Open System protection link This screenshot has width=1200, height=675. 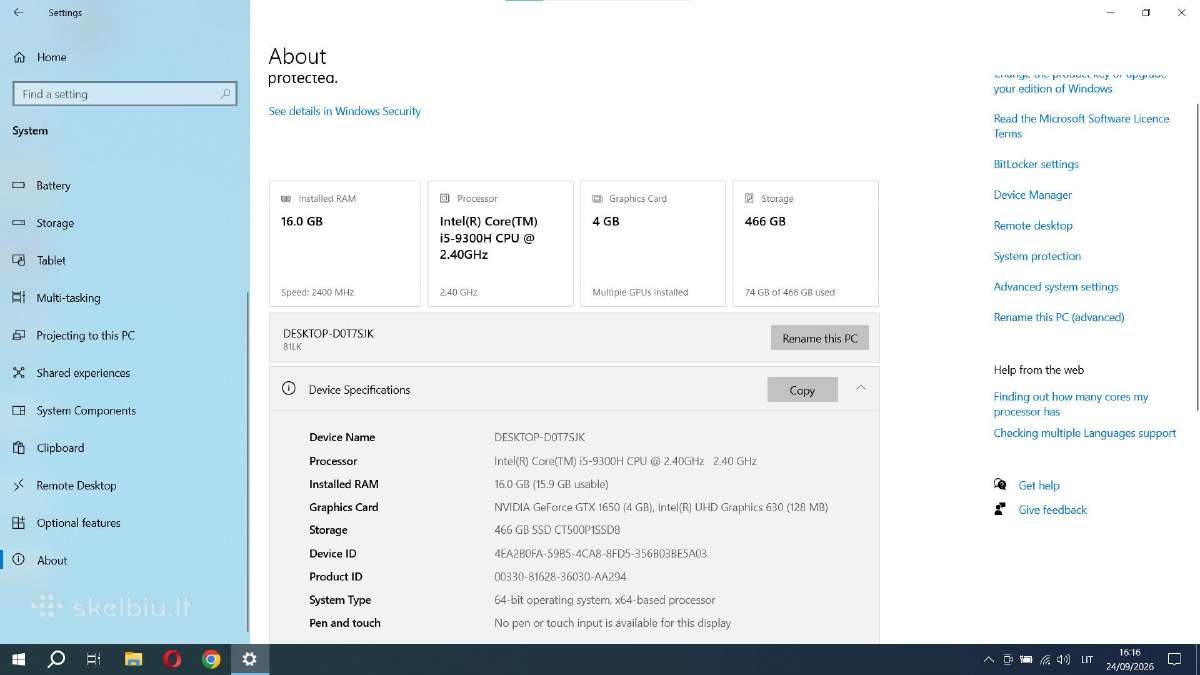pyautogui.click(x=1037, y=256)
